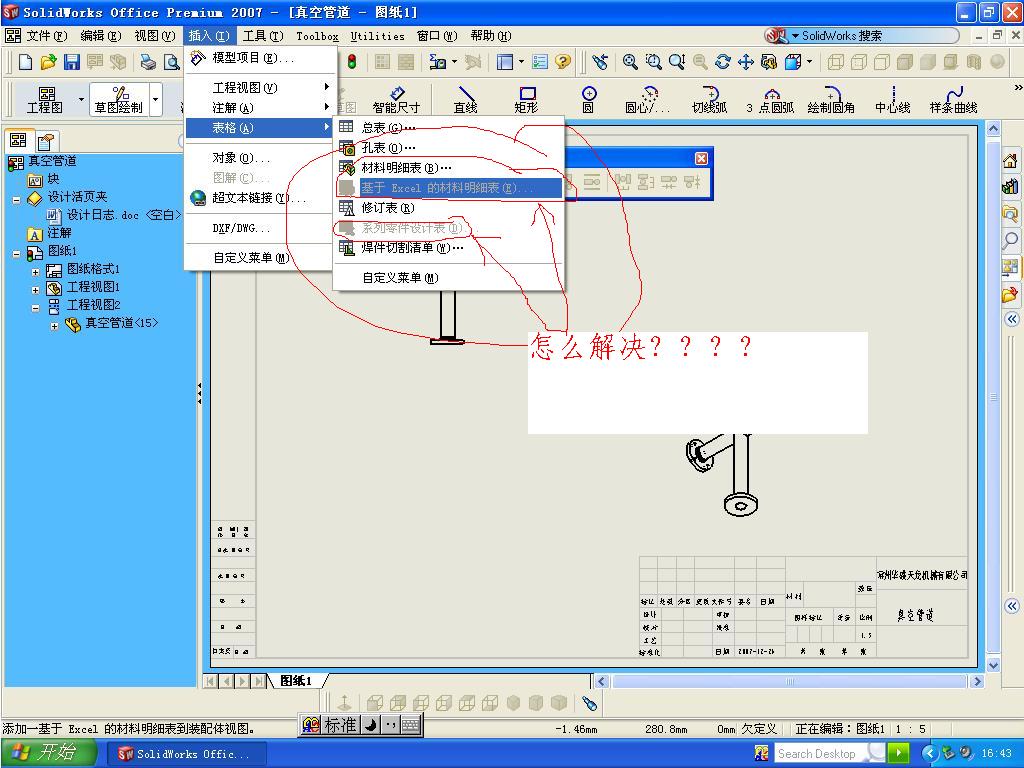Select the Zoom to Area tool

(x=653, y=62)
